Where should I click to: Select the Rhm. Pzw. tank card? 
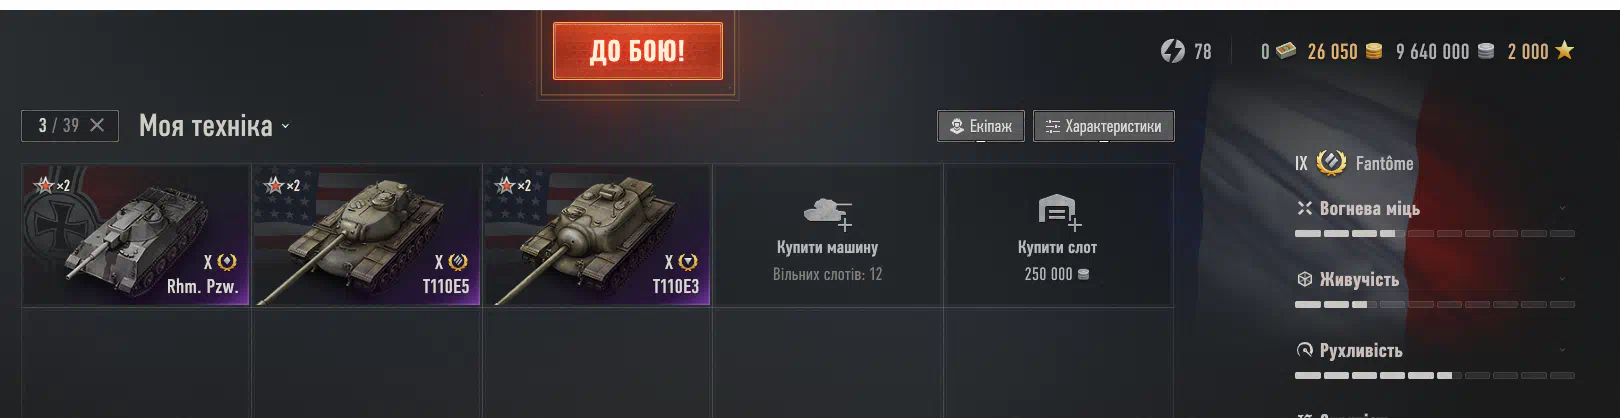(136, 235)
